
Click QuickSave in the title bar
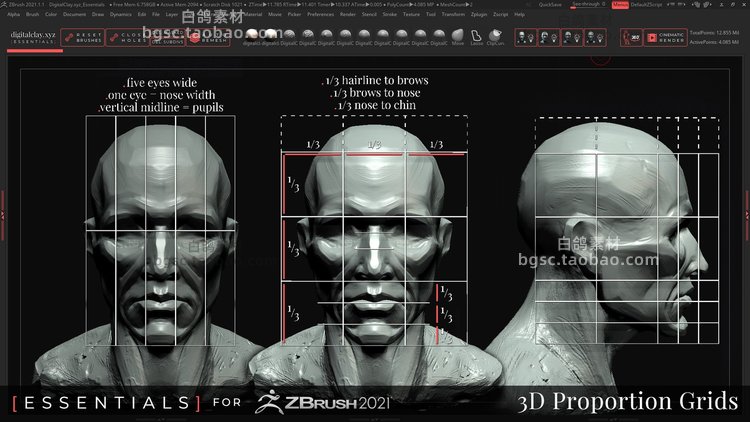point(551,4)
